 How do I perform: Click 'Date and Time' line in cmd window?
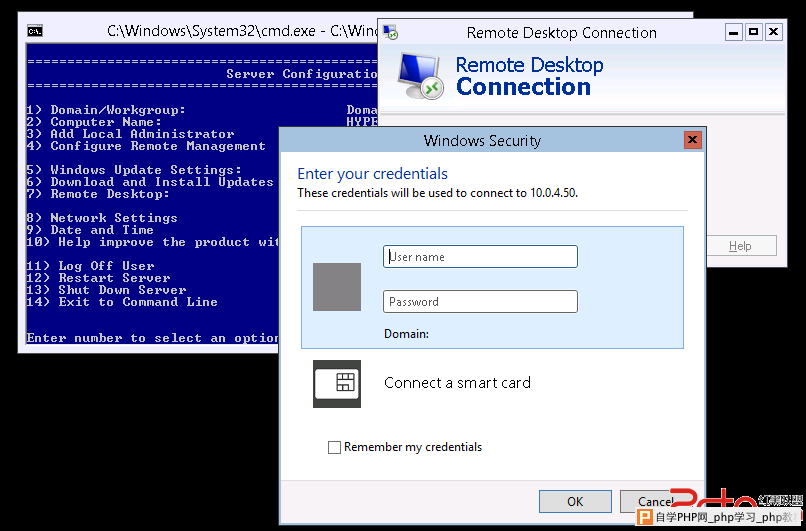pyautogui.click(x=90, y=230)
